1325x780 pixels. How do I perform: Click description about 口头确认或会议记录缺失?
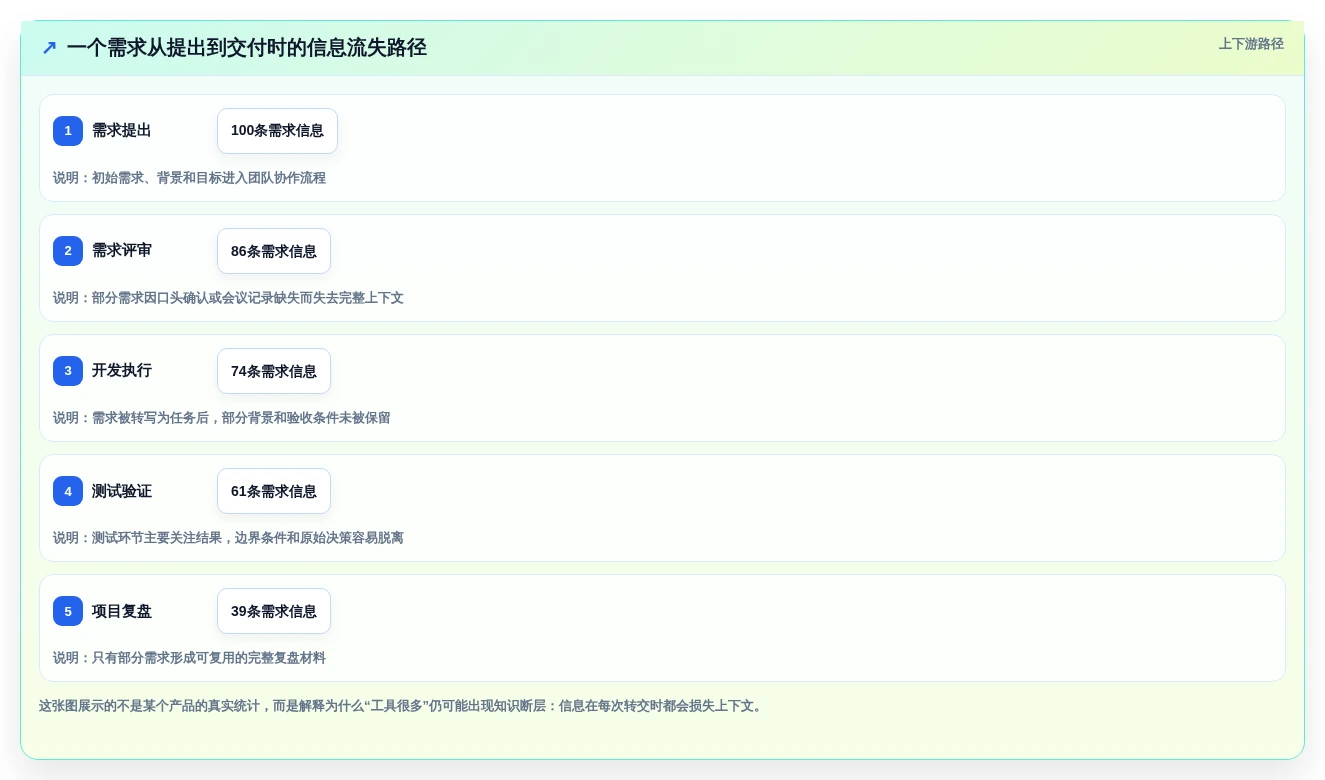pos(228,298)
